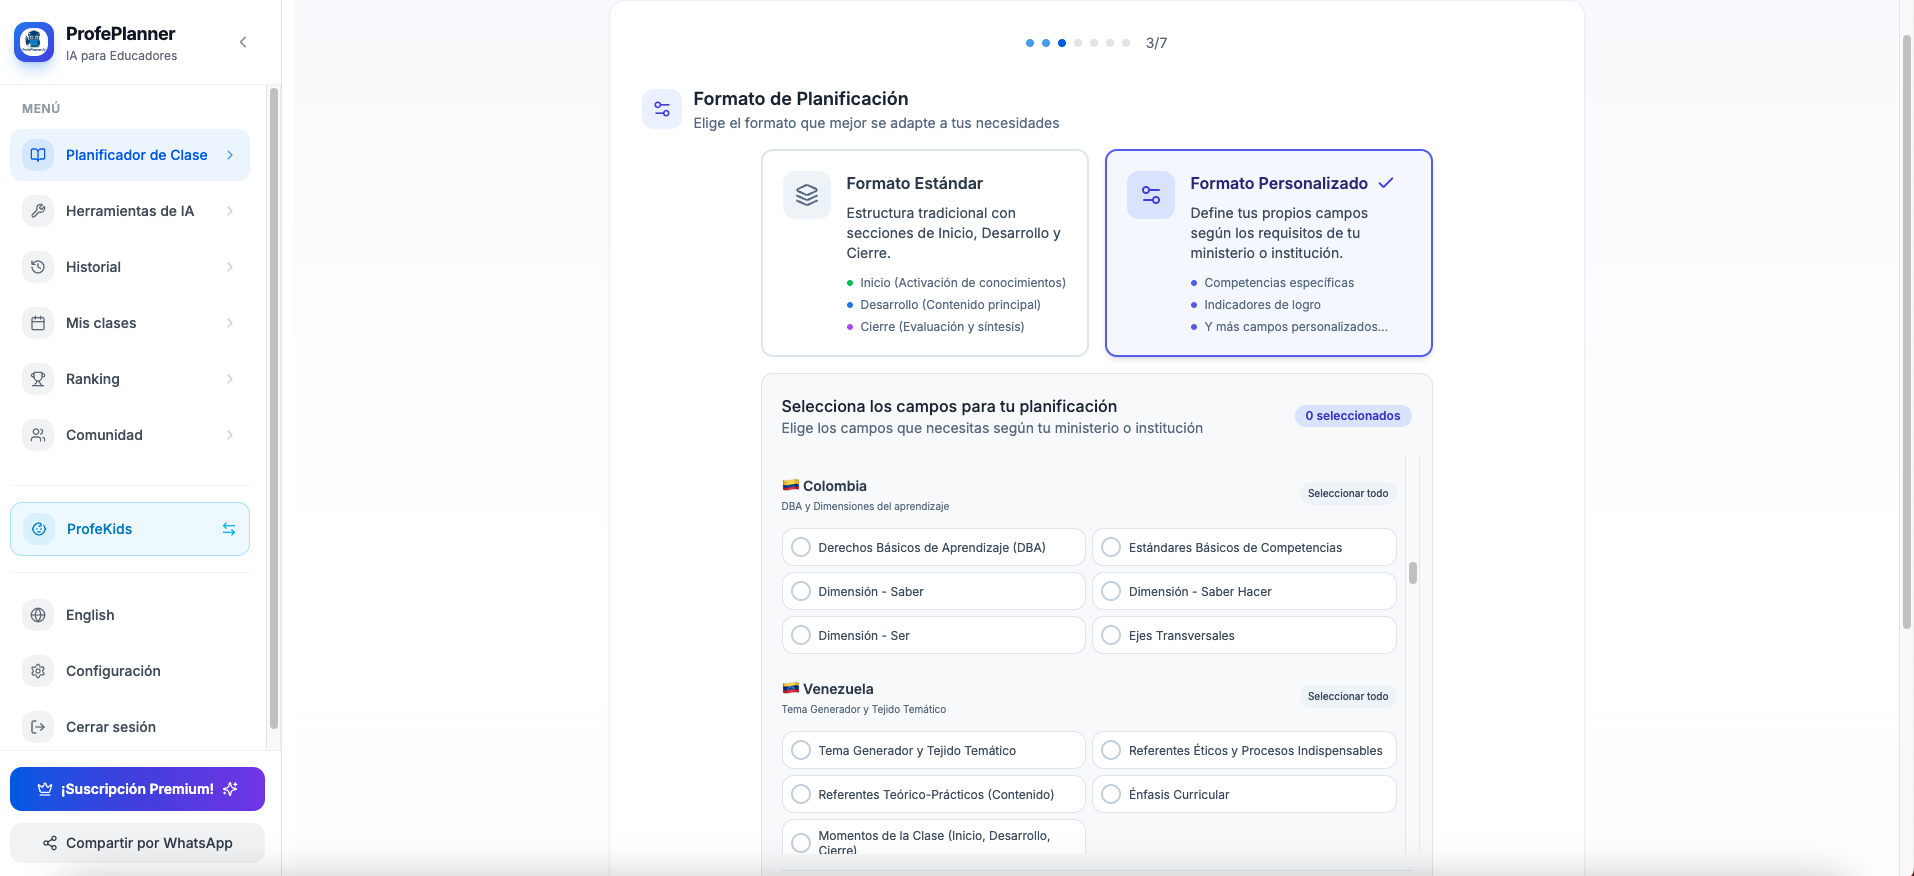Expand the Ranking submenu arrow

click(230, 379)
